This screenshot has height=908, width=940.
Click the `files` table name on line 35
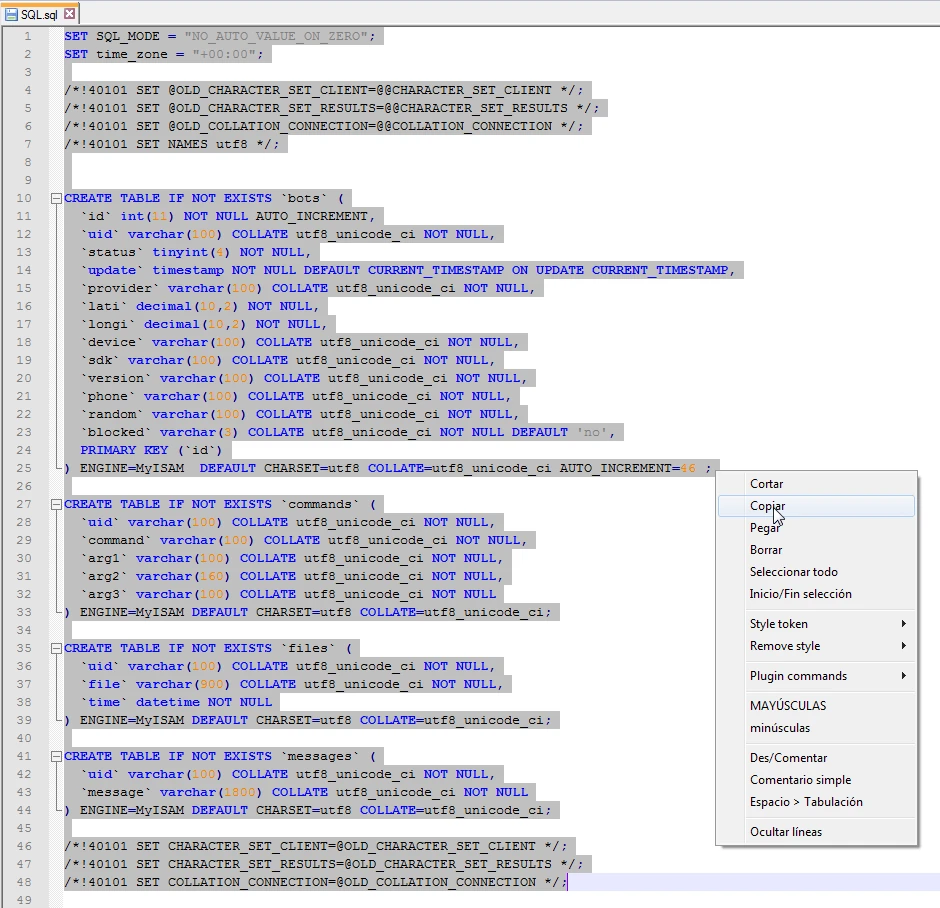point(308,648)
